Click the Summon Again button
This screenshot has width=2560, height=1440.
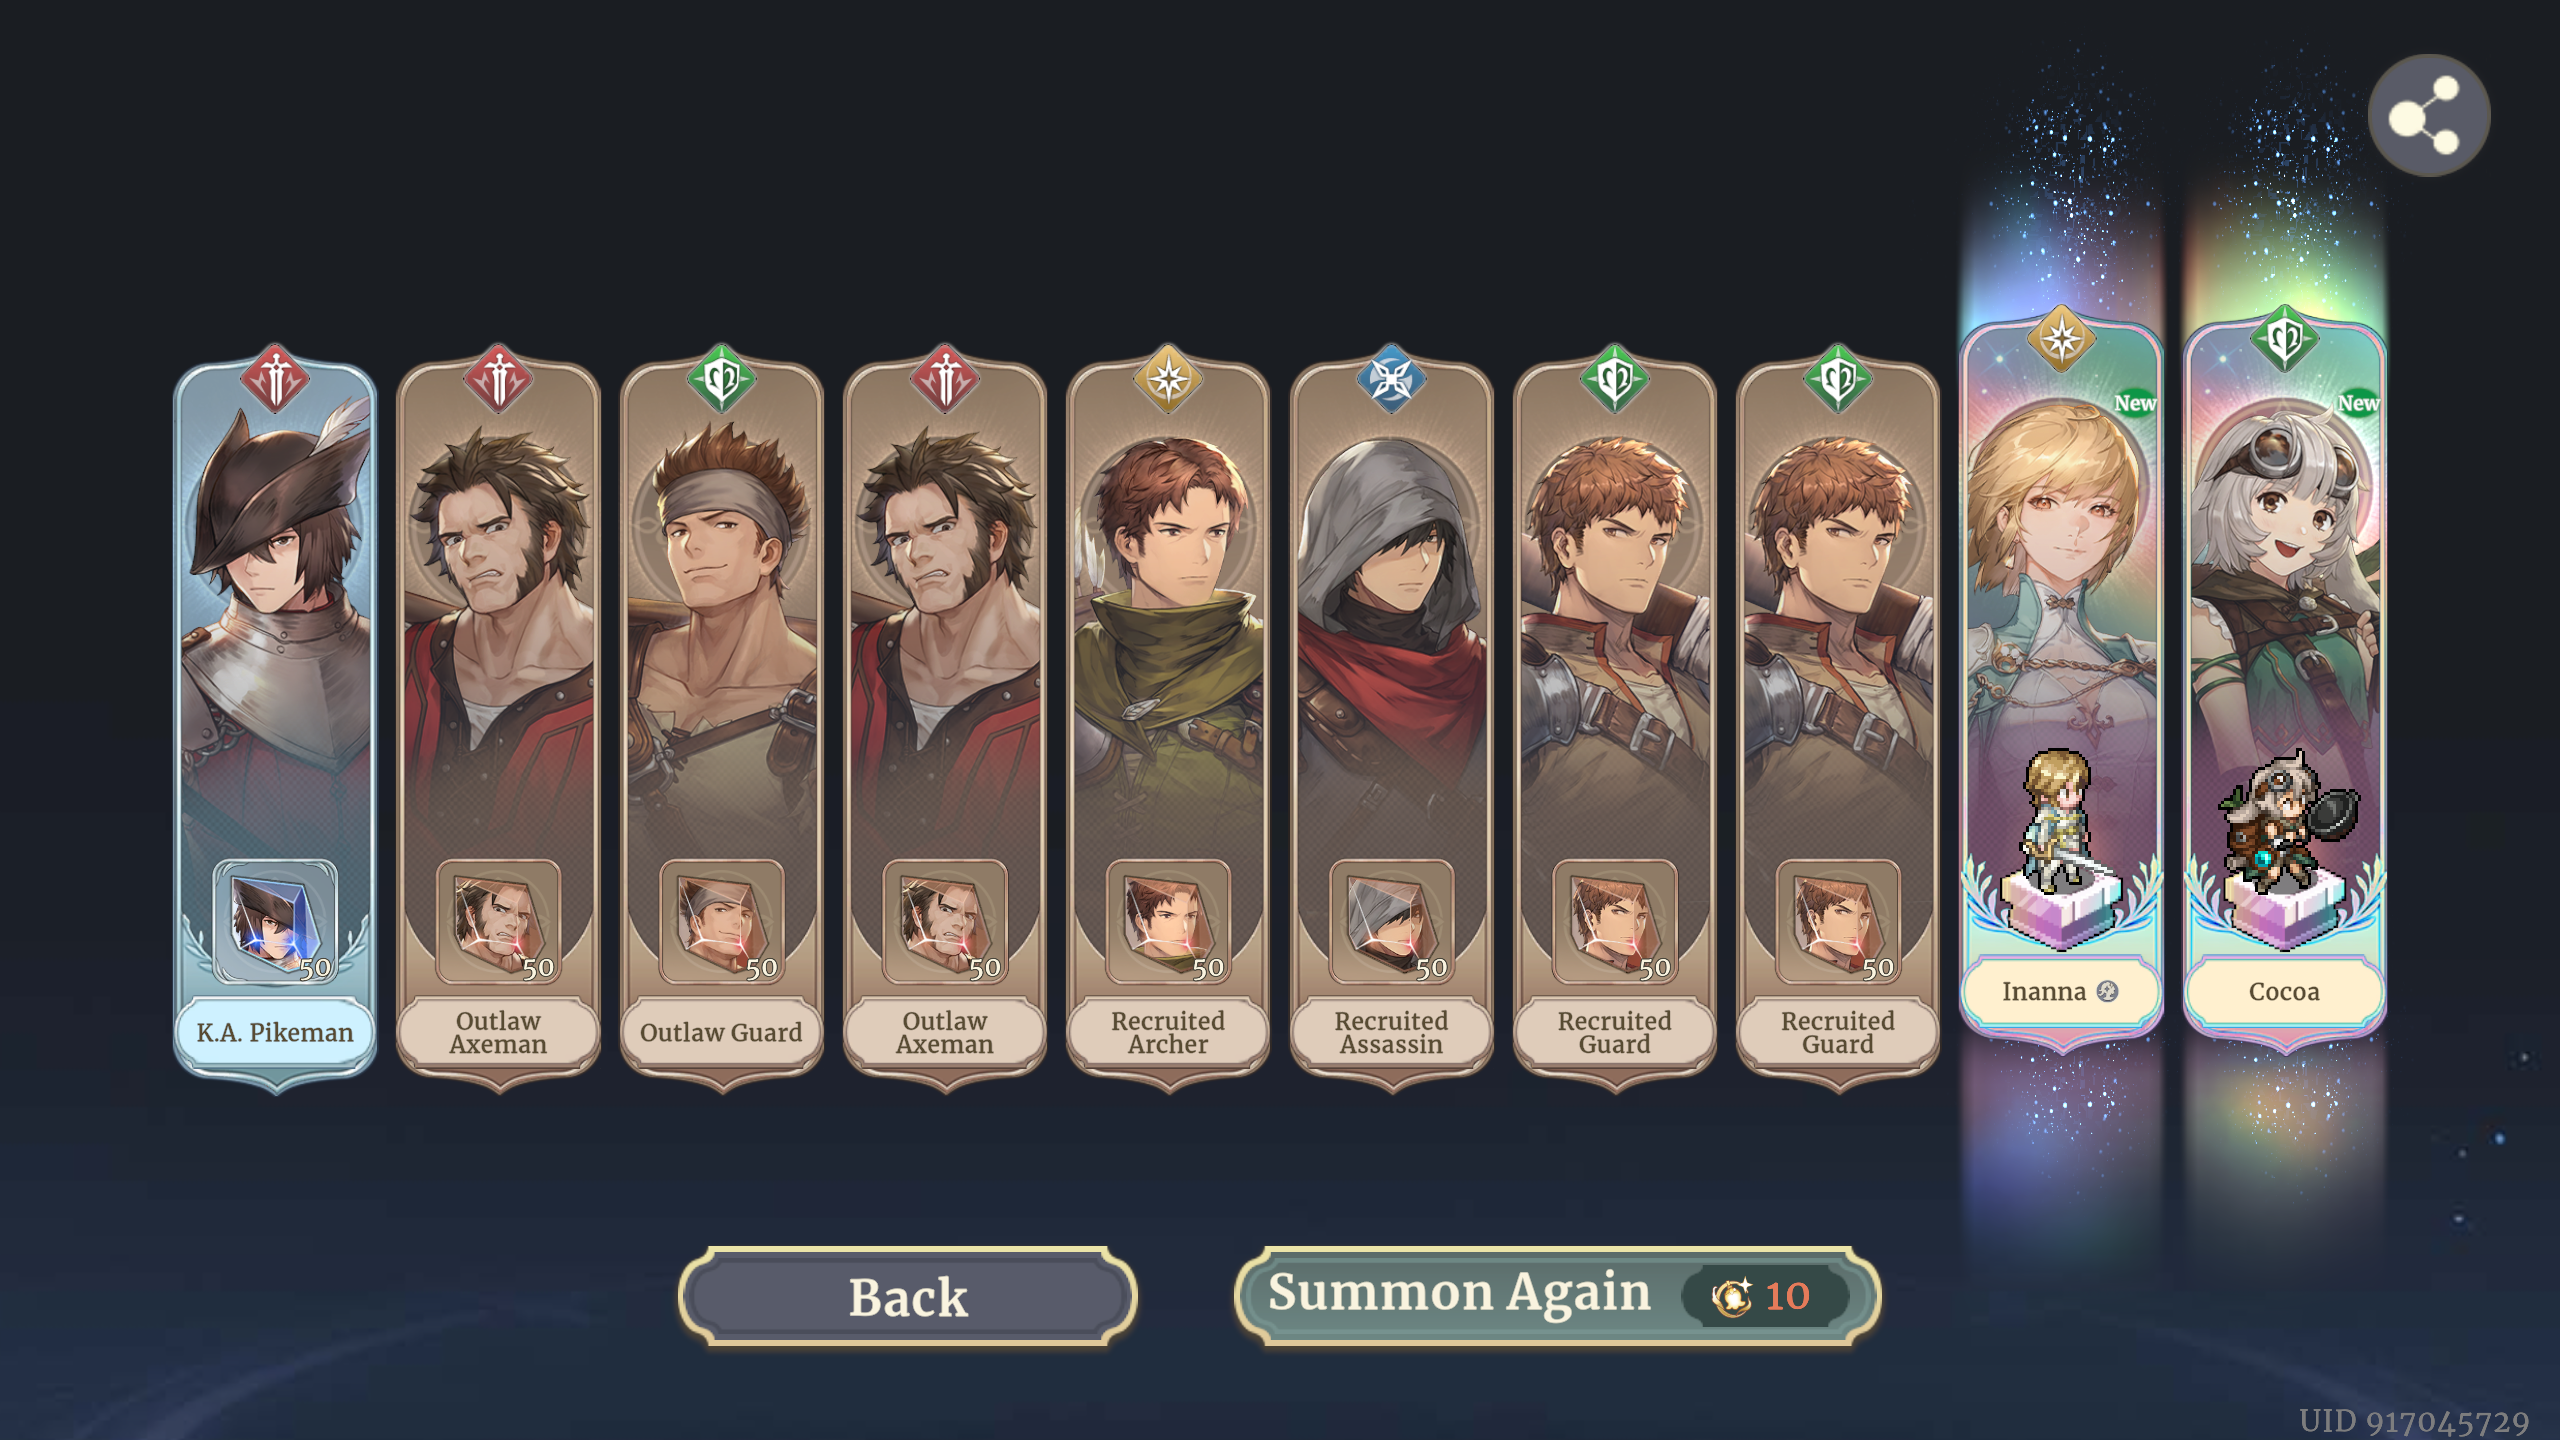1557,1296
